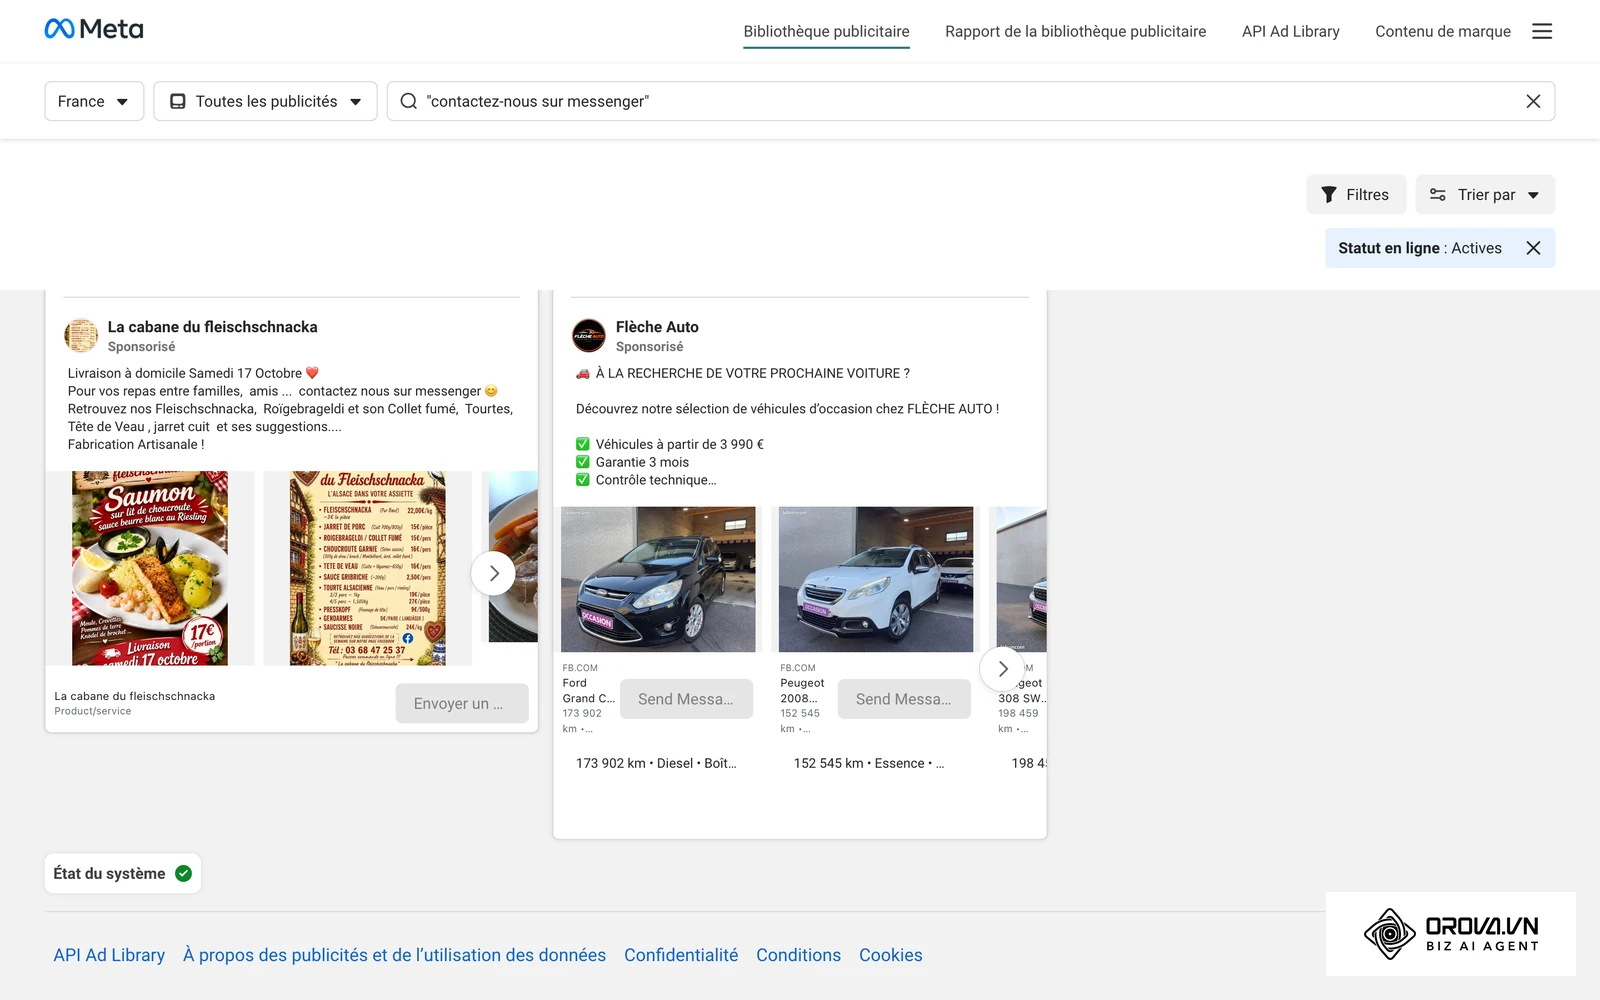Screen dimensions: 1600x1000
Task: Advance La cabane carousel with next arrow
Action: (493, 573)
